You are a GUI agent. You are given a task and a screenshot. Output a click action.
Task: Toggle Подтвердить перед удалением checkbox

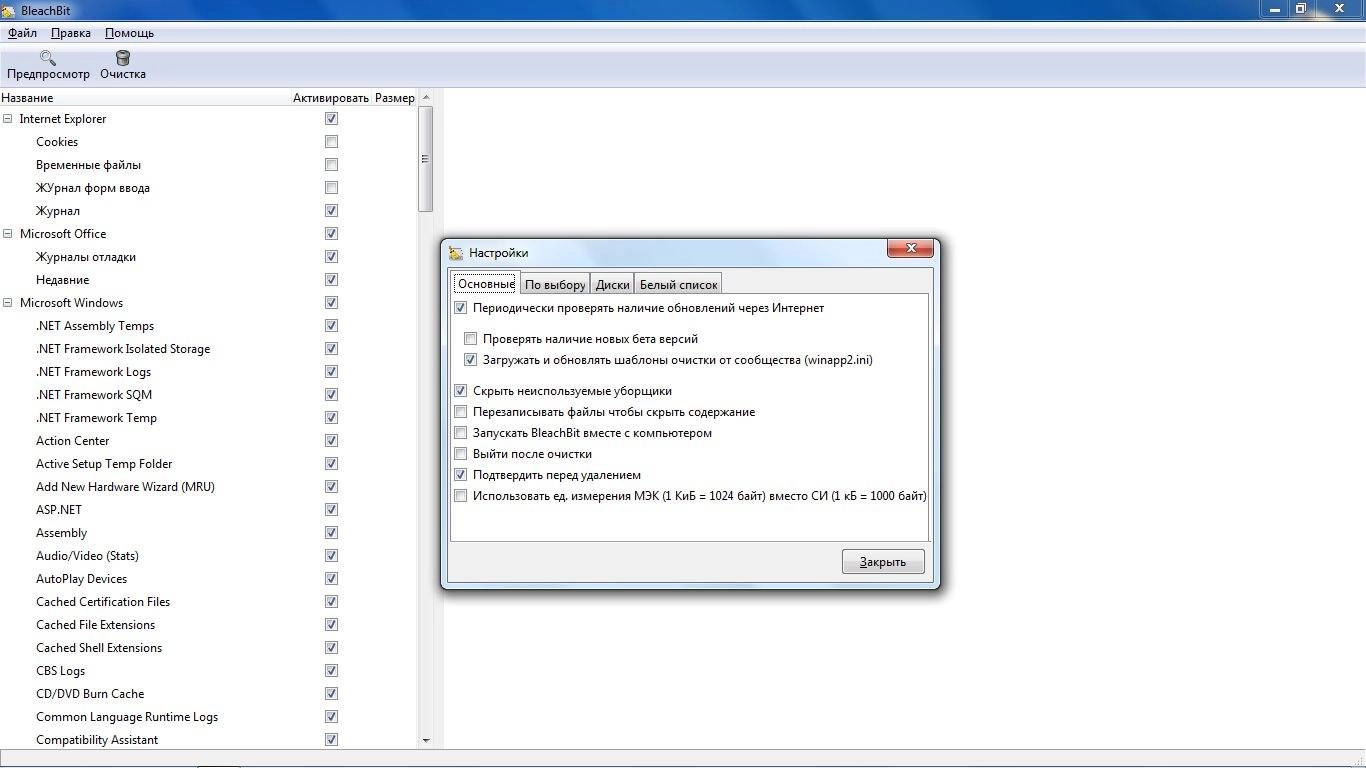click(461, 475)
